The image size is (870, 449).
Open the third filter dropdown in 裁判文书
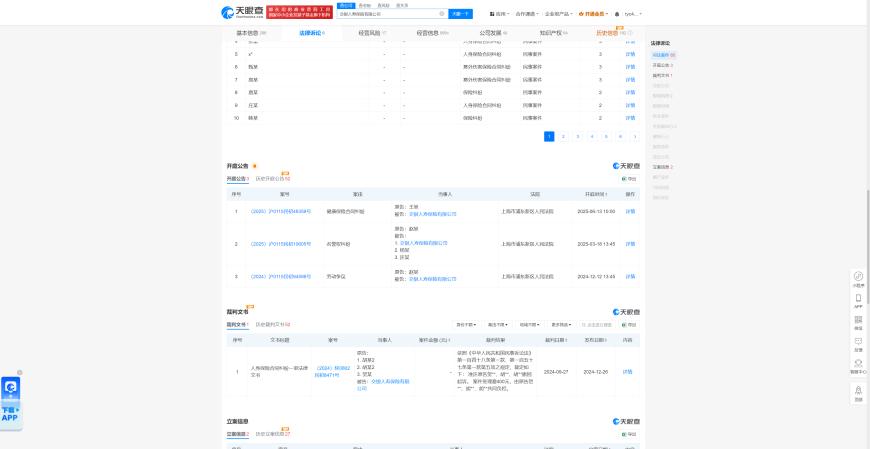[x=530, y=325]
